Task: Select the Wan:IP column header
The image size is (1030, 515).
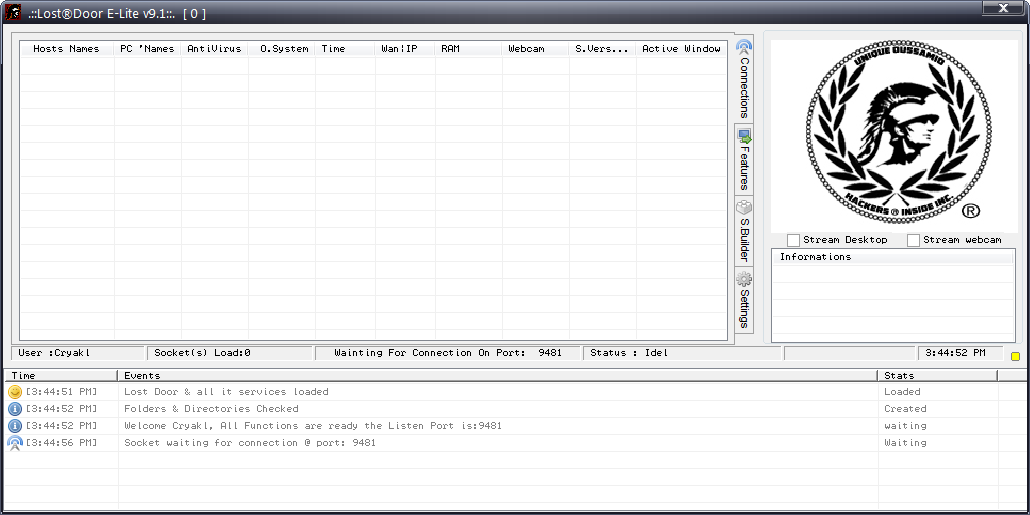Action: pyautogui.click(x=399, y=48)
